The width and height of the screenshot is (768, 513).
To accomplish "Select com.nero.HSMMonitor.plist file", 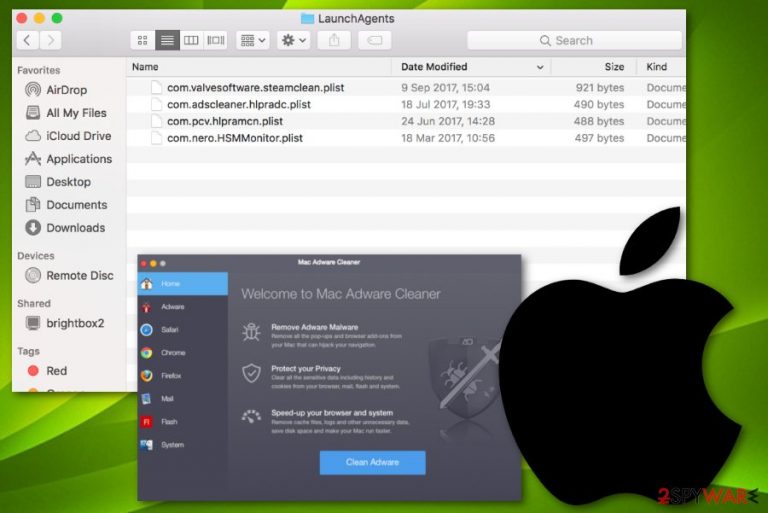I will pos(406,138).
